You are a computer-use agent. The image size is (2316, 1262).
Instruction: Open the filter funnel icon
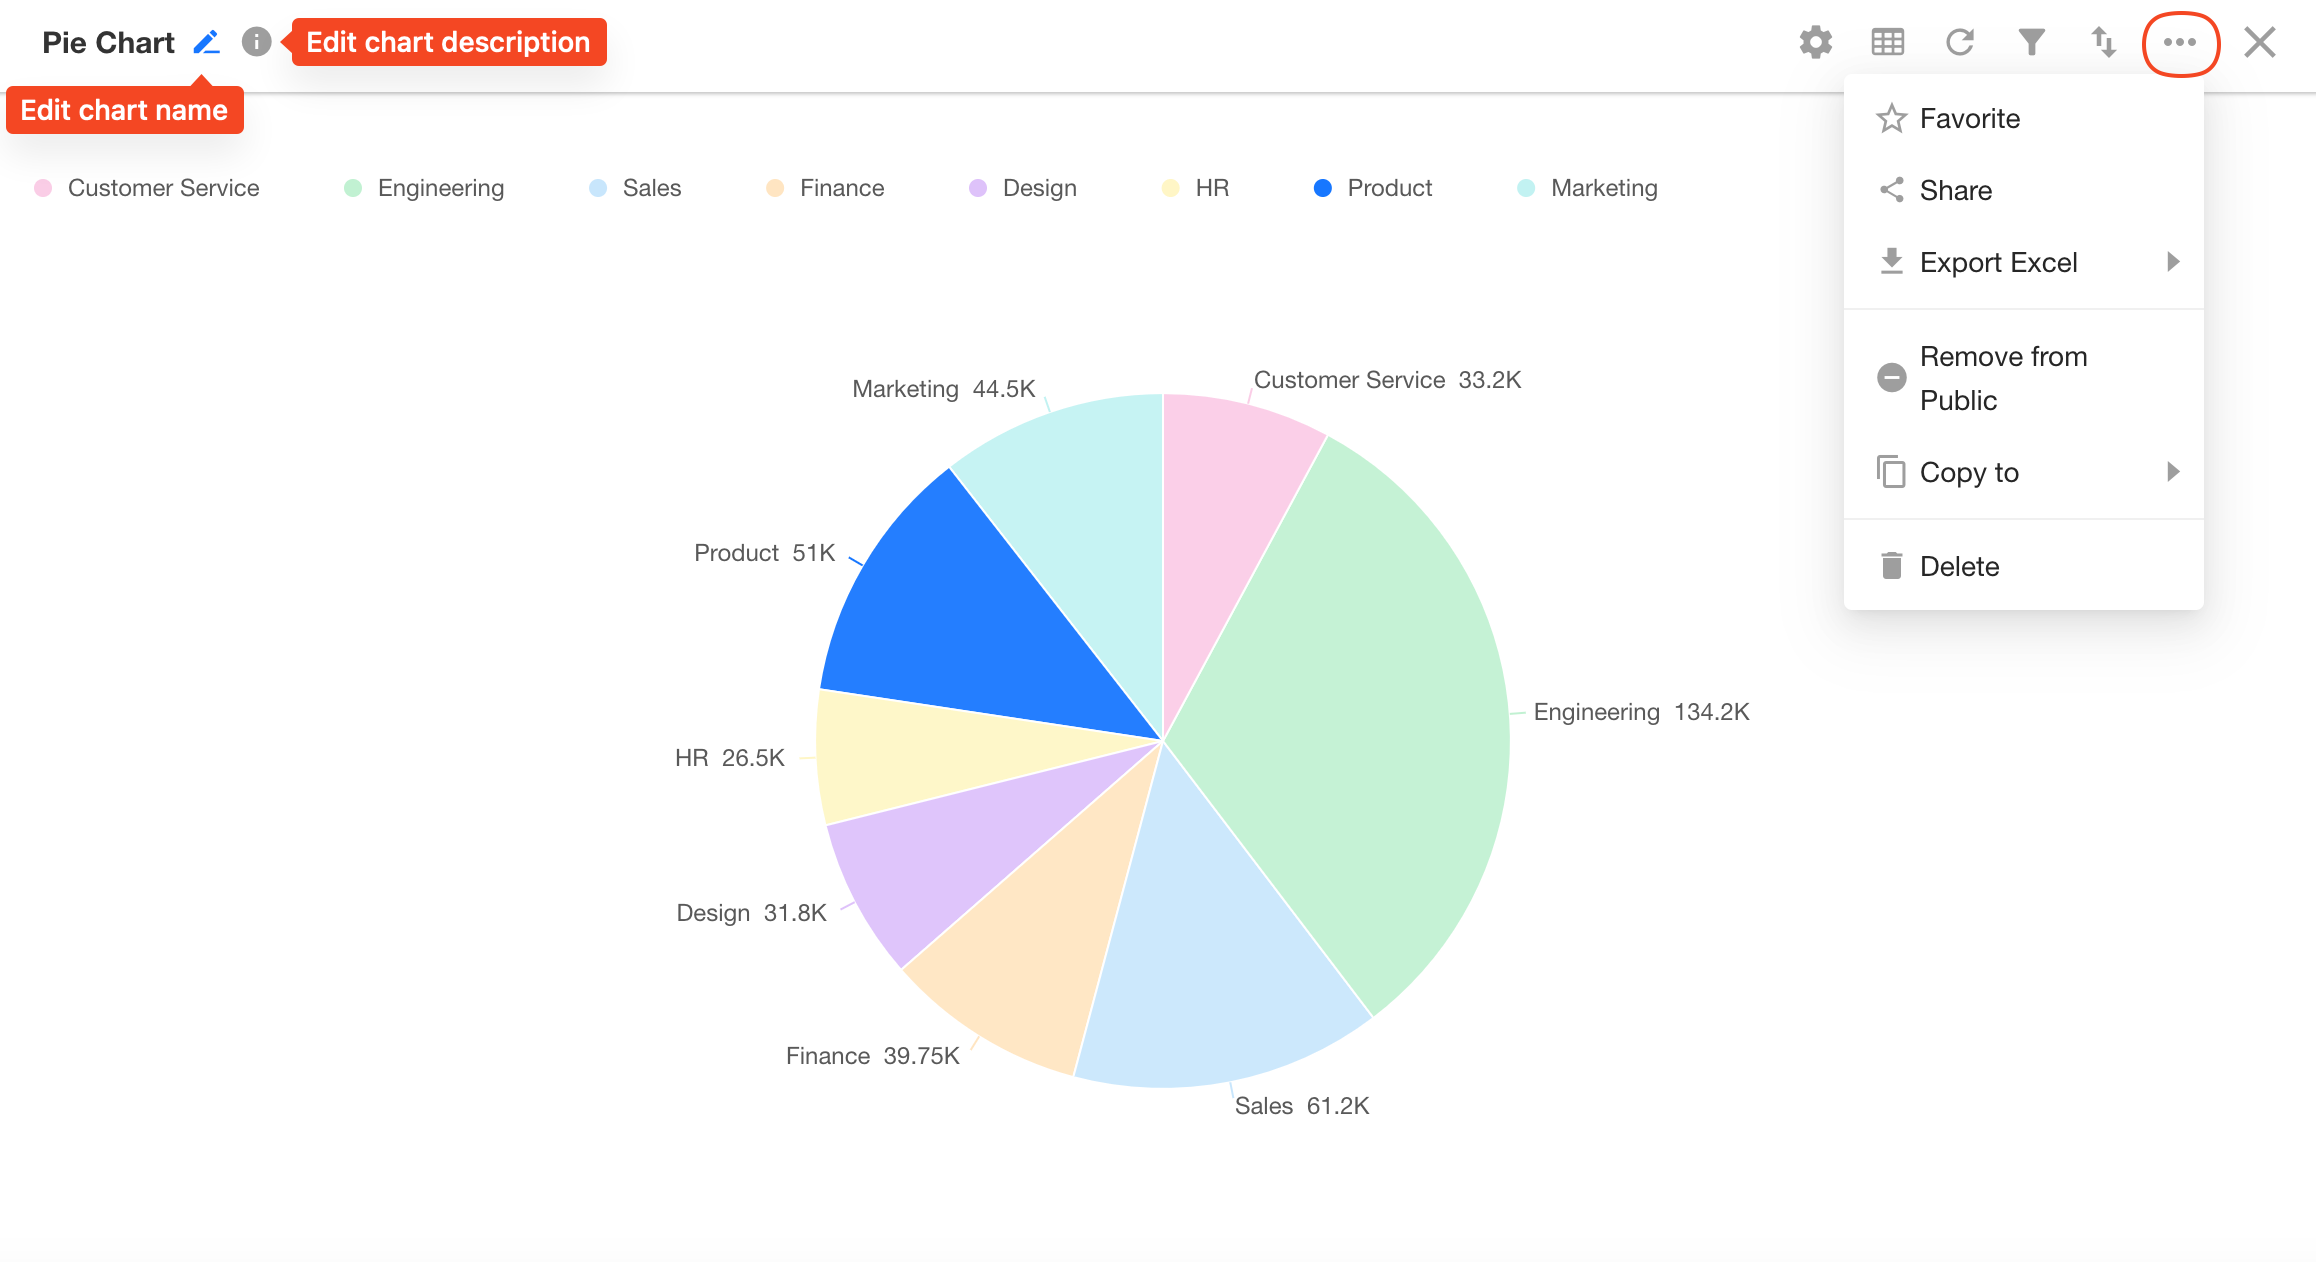click(2031, 42)
